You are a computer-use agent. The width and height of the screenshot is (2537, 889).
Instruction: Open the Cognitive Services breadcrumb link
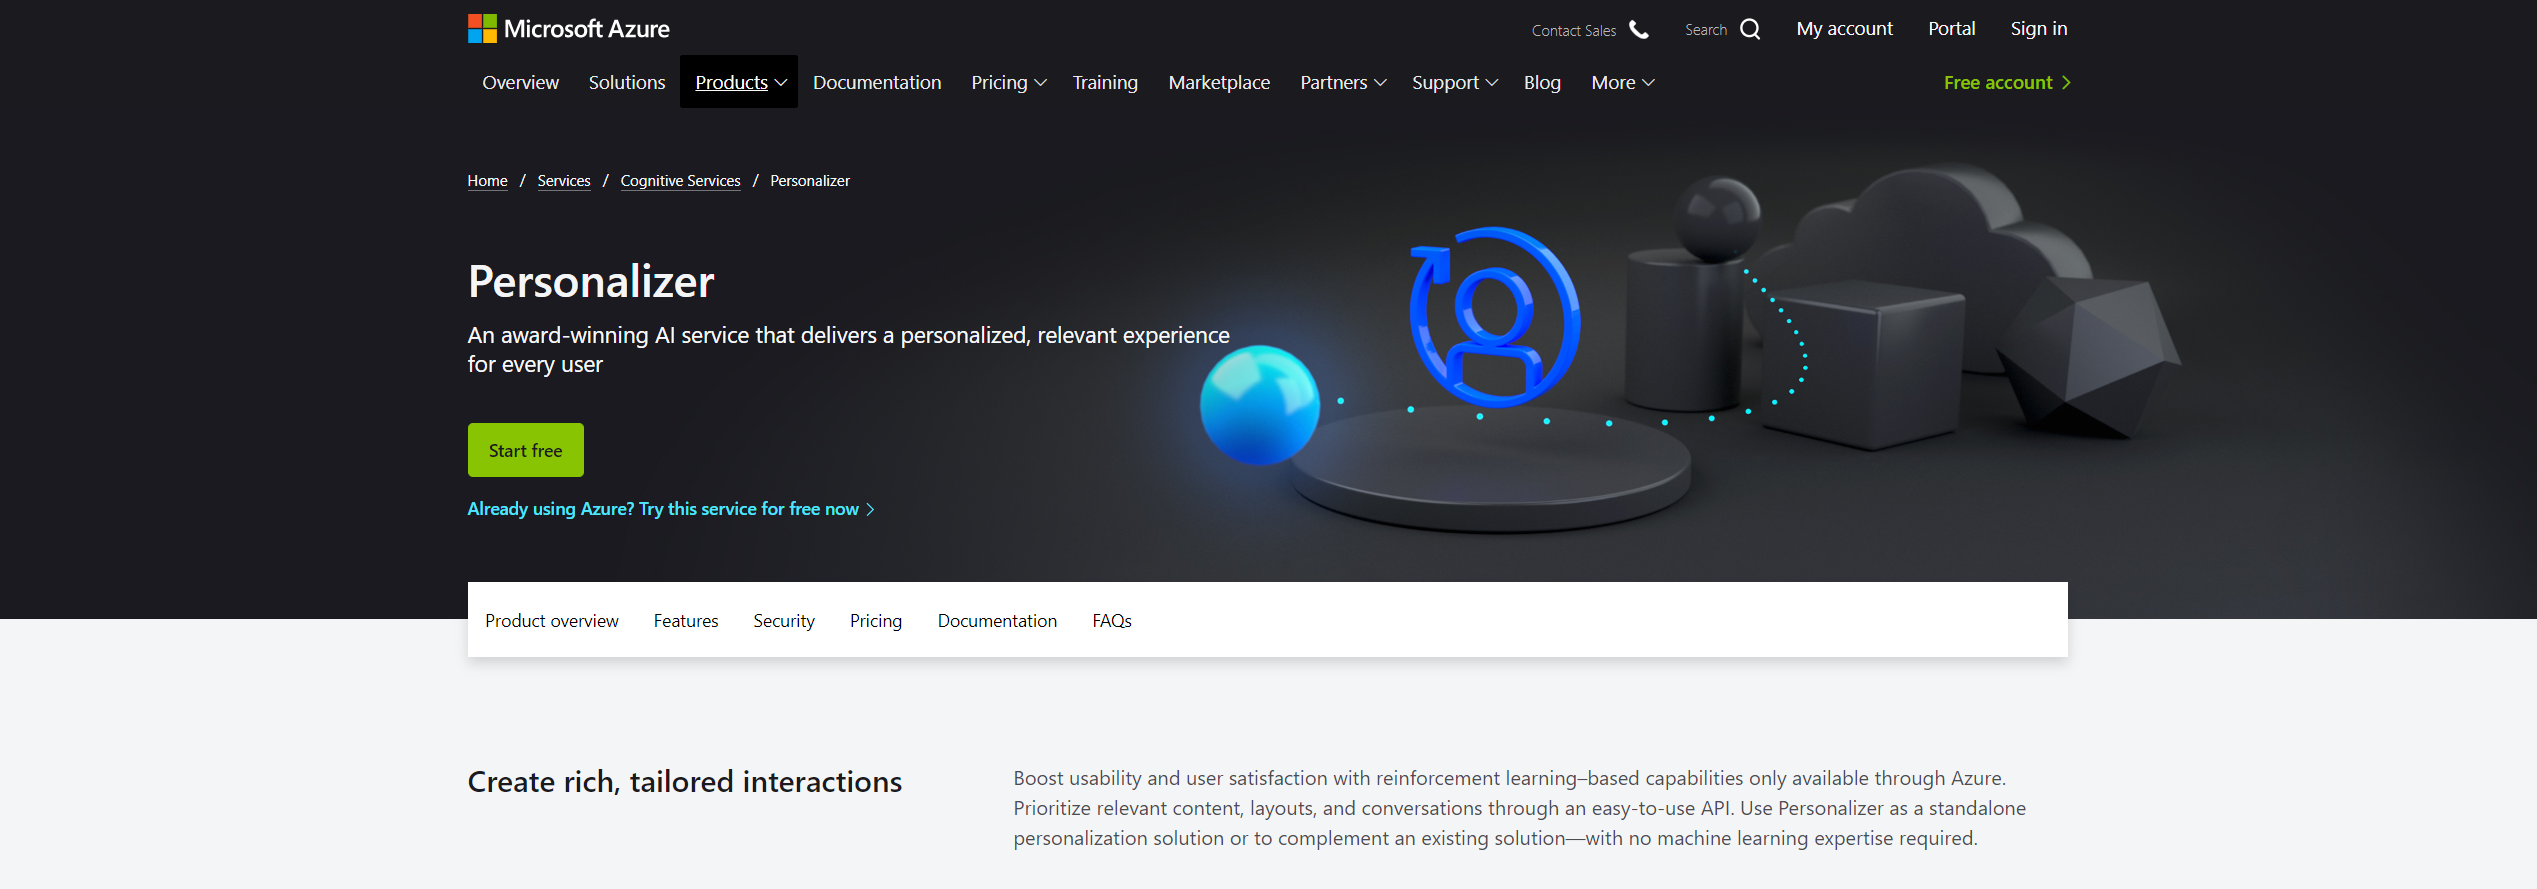[680, 181]
